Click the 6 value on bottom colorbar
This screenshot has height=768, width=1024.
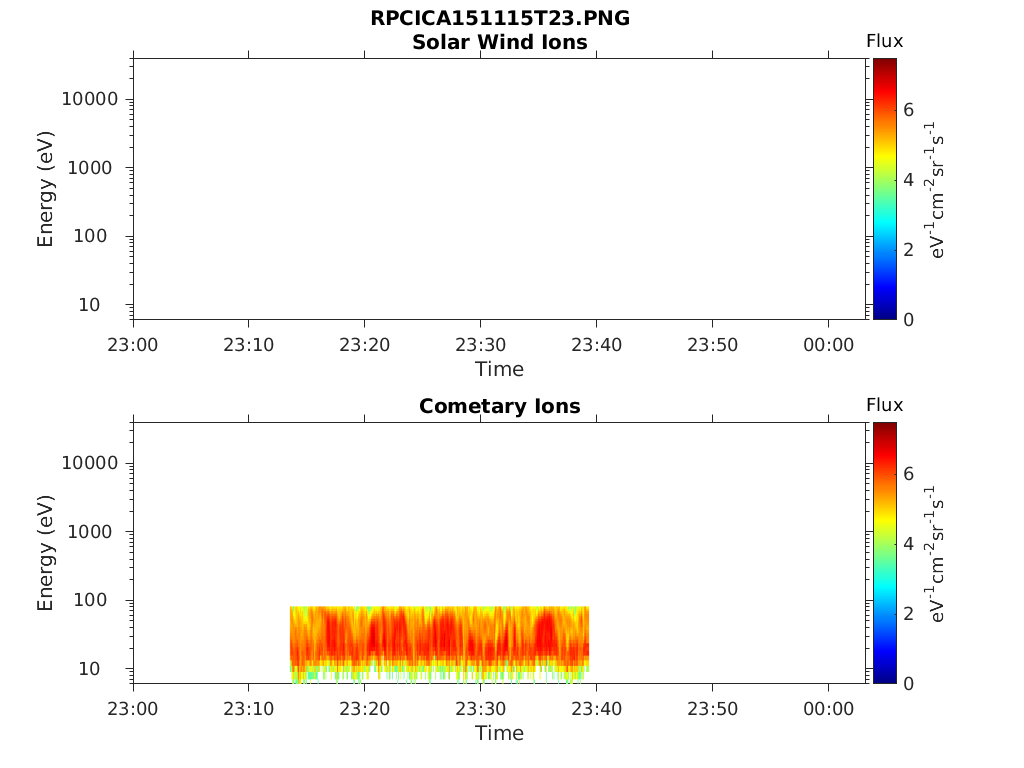(908, 473)
